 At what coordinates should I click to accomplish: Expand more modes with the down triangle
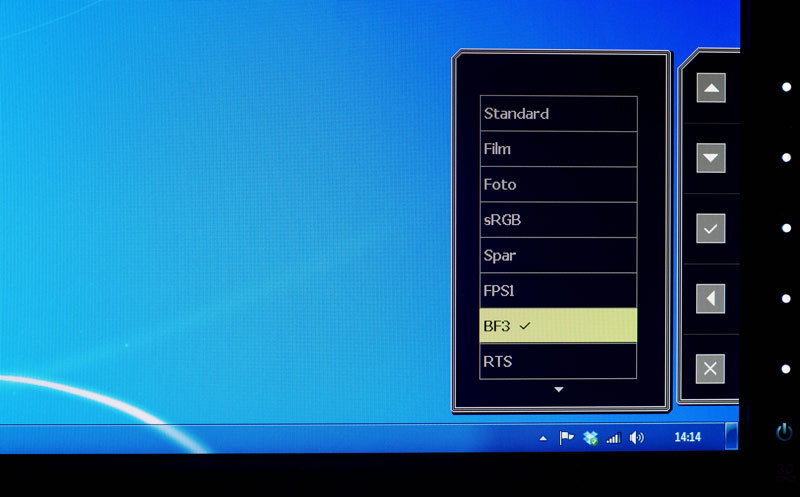pos(559,389)
